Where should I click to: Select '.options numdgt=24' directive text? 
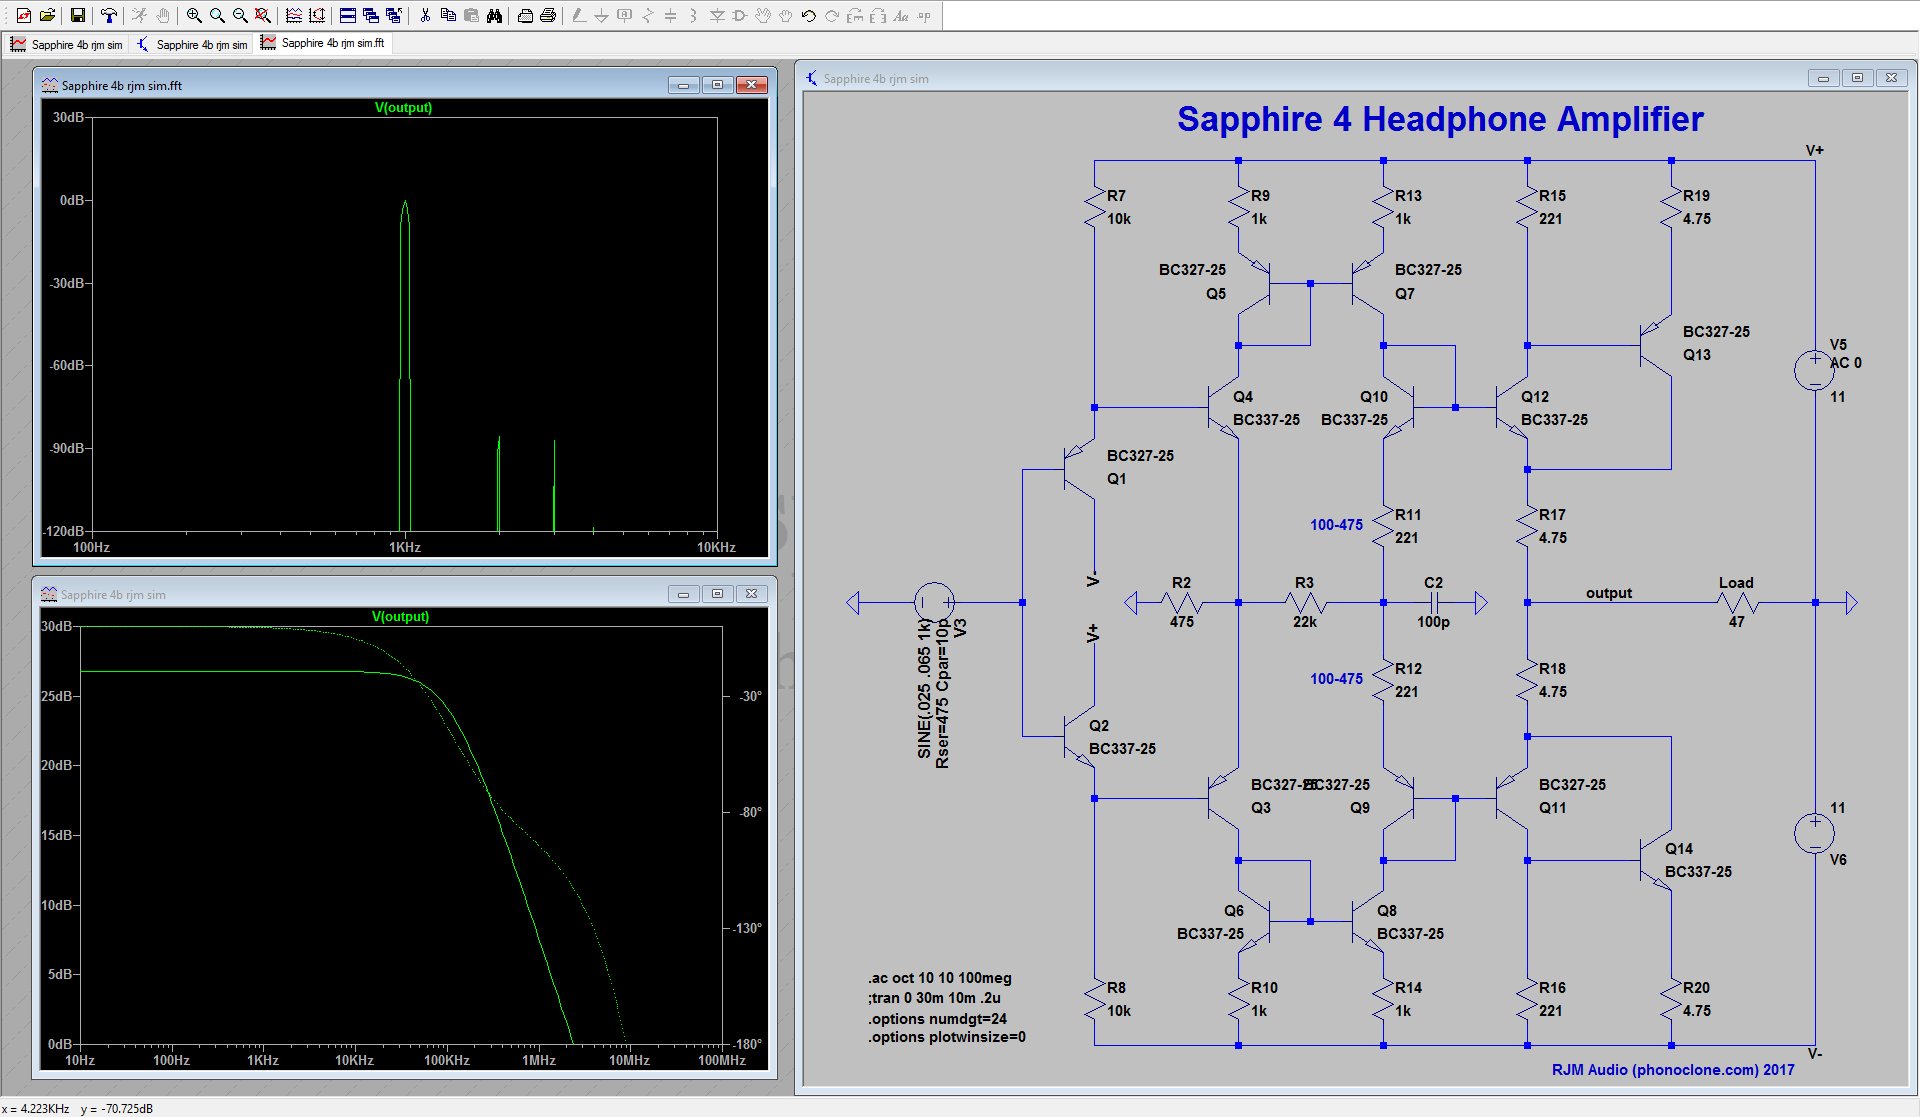click(x=937, y=1019)
